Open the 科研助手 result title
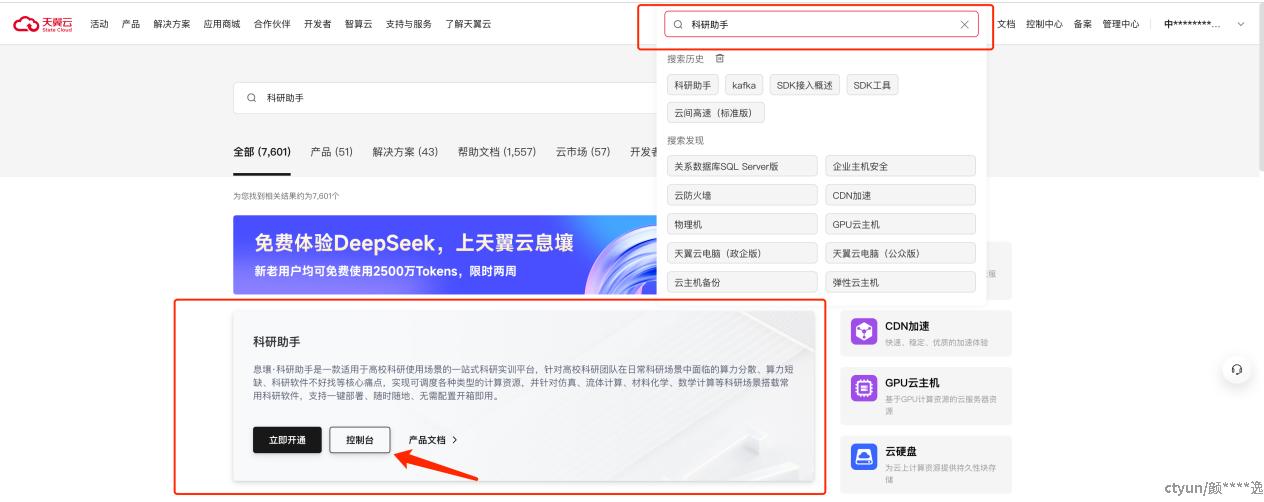This screenshot has height=502, width=1264. point(277,342)
